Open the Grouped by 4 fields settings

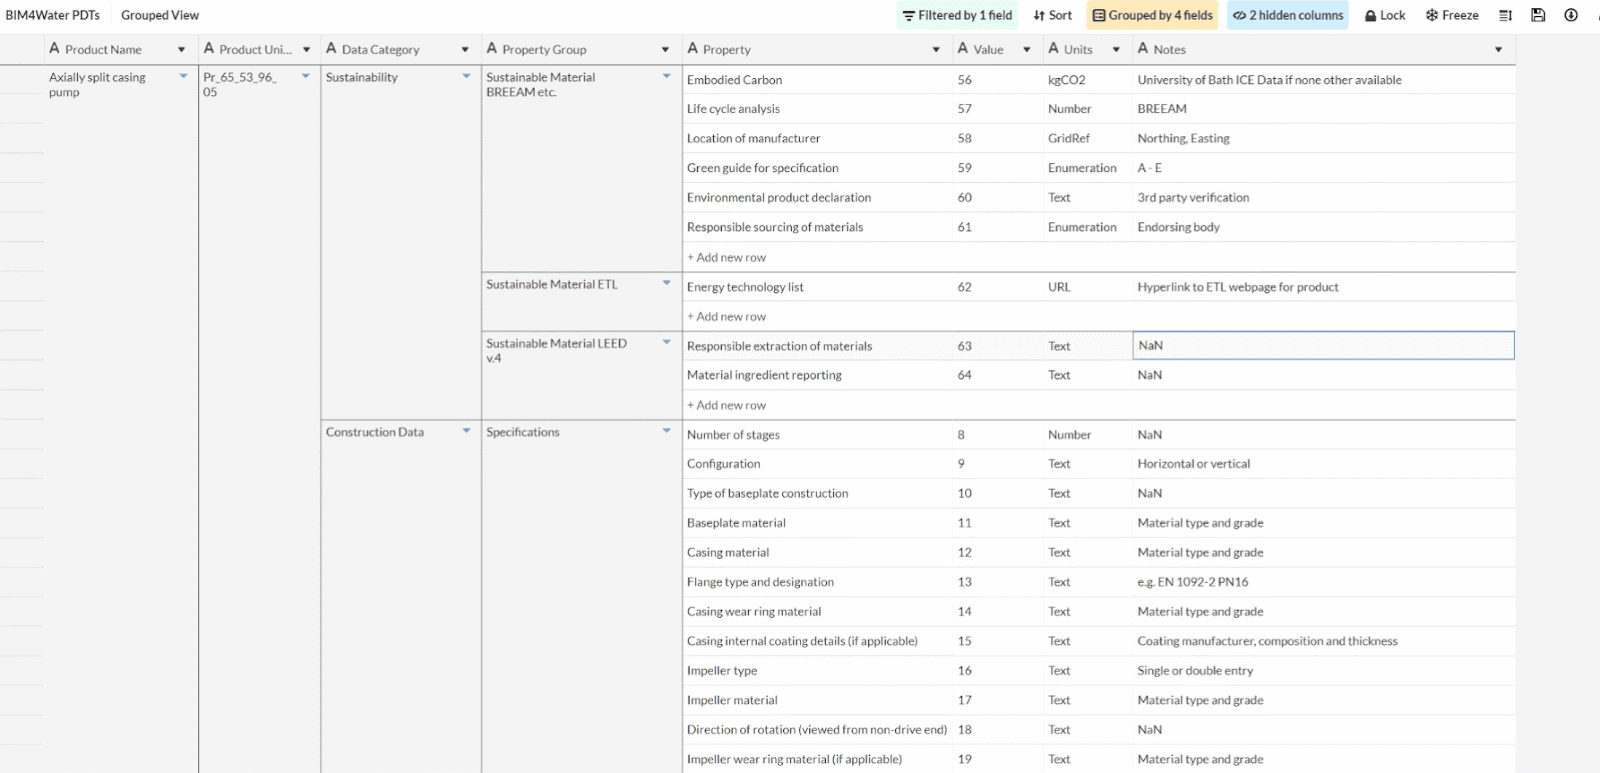(x=1152, y=15)
